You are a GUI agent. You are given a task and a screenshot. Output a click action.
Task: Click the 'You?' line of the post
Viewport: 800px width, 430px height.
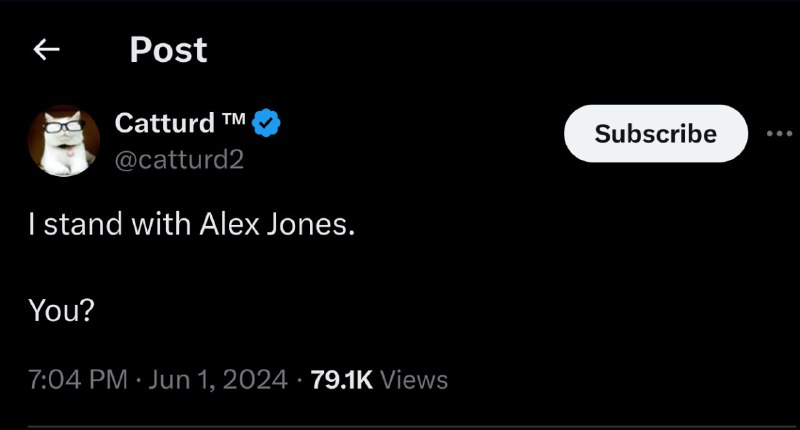point(61,310)
